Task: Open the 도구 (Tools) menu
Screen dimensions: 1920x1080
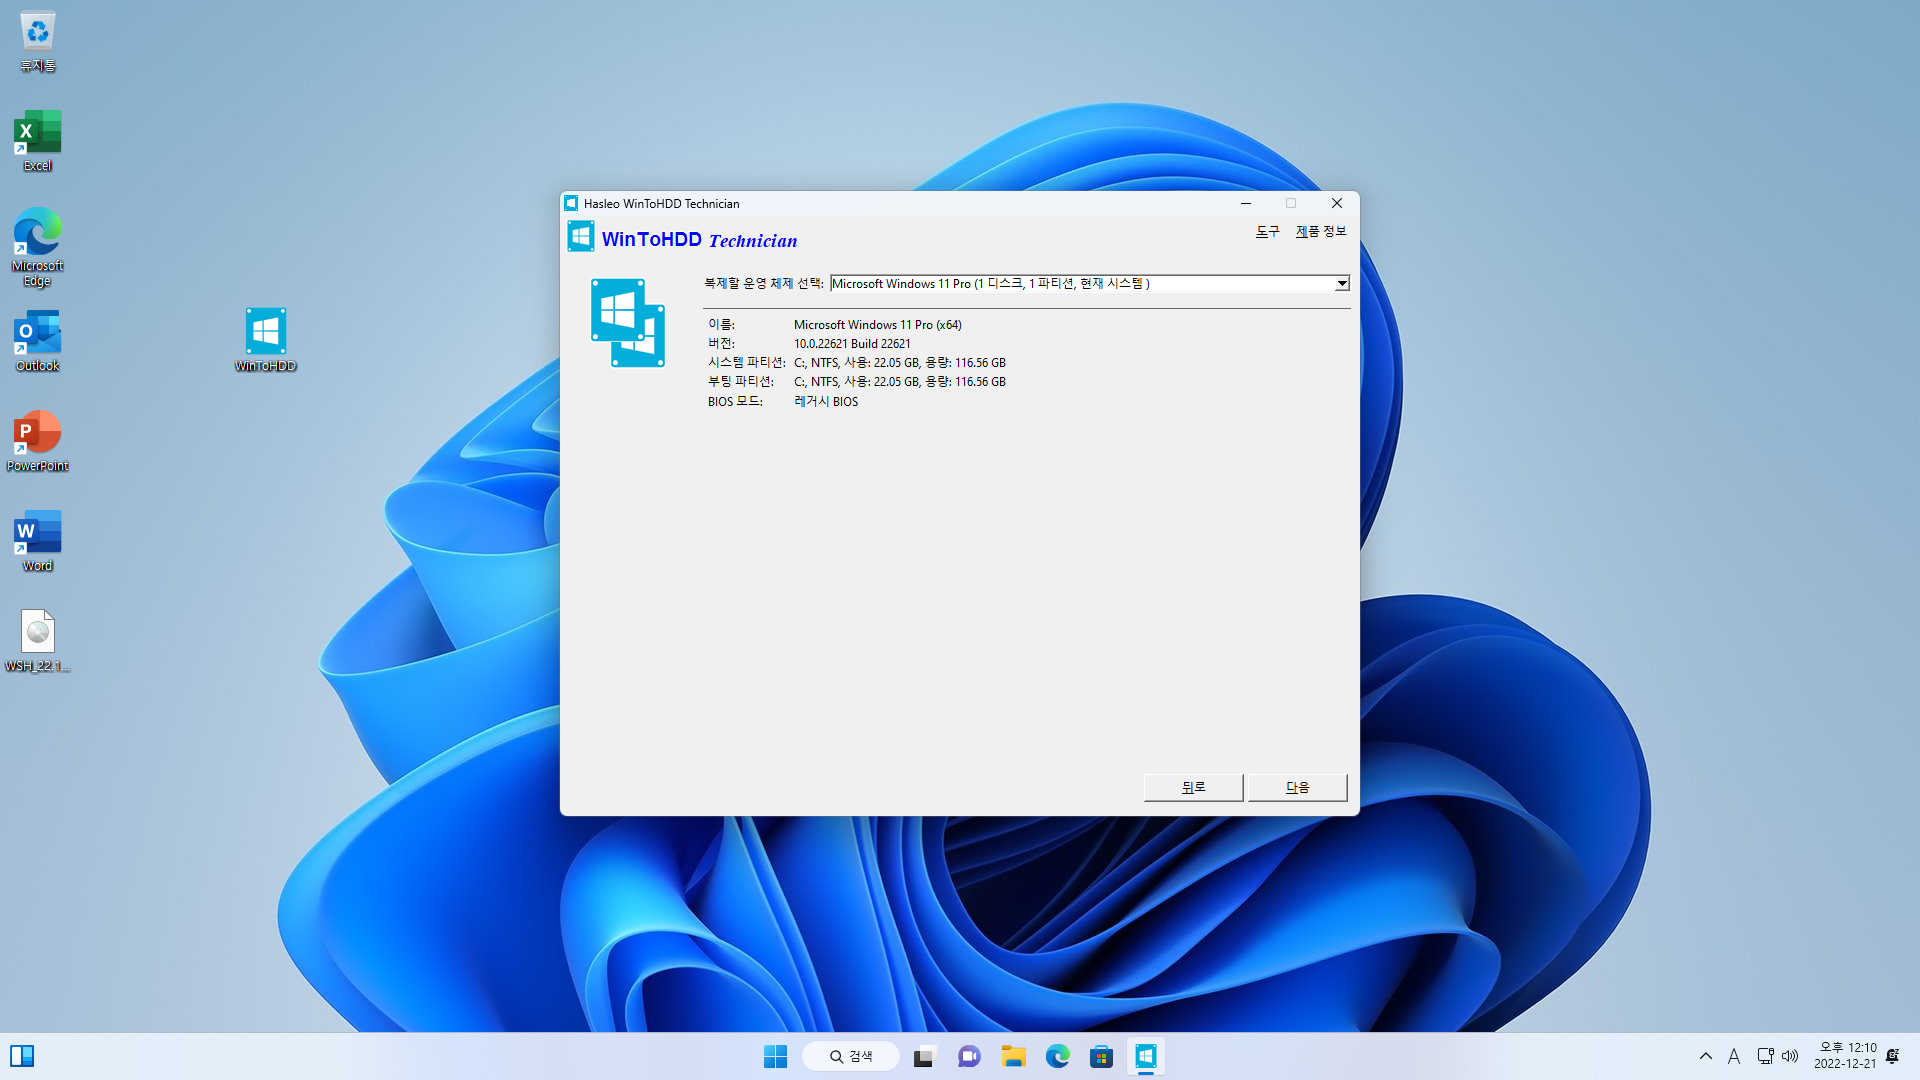Action: coord(1267,232)
